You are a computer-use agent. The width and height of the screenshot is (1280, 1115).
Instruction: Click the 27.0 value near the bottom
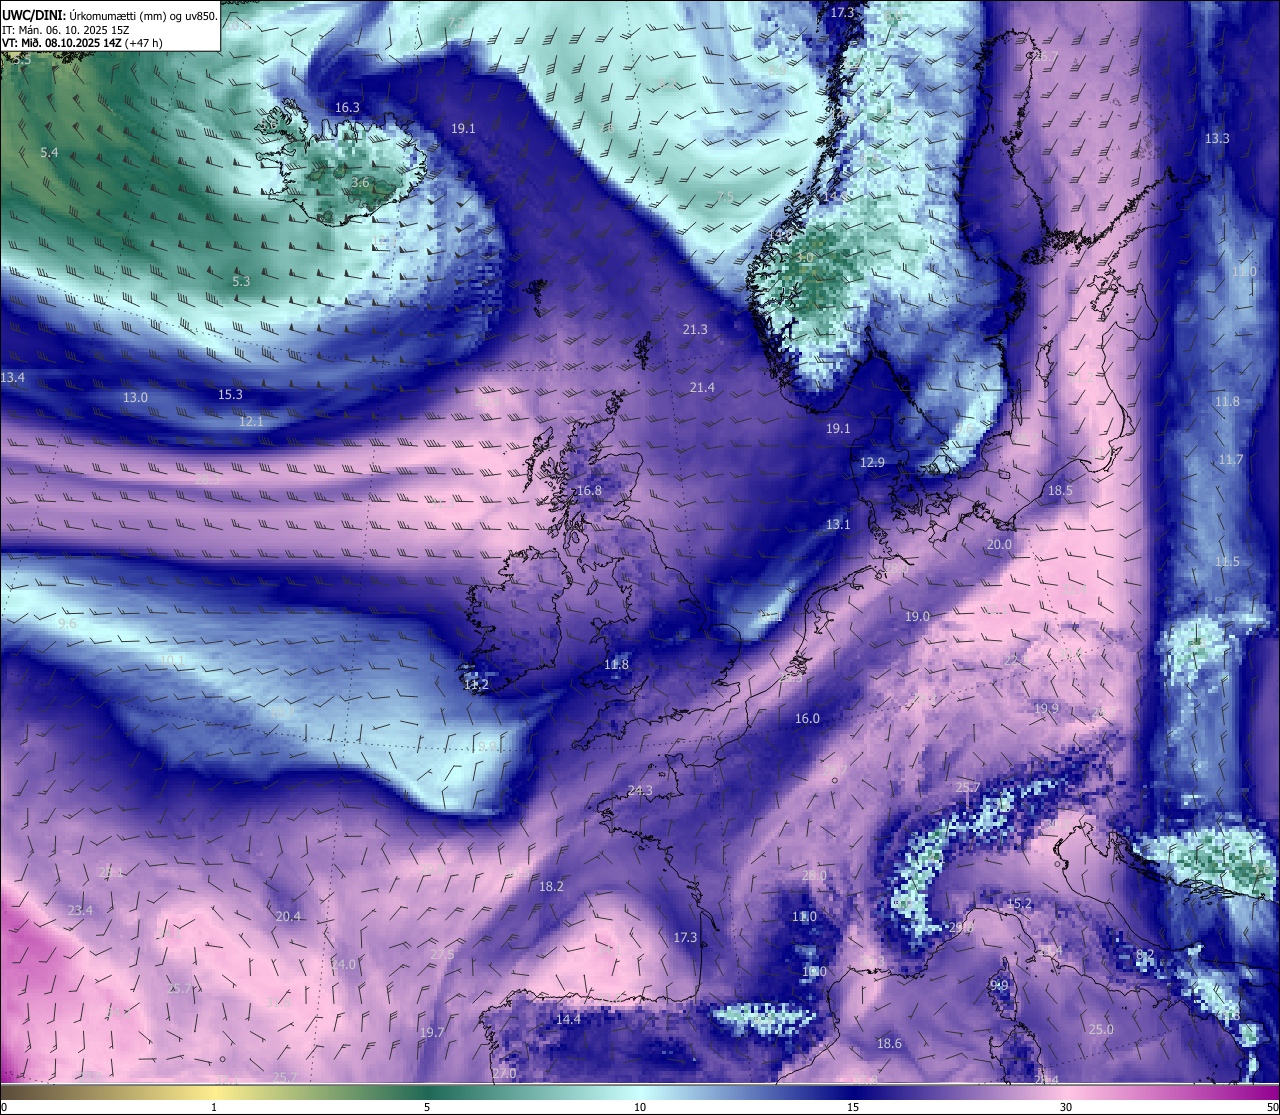point(504,1073)
